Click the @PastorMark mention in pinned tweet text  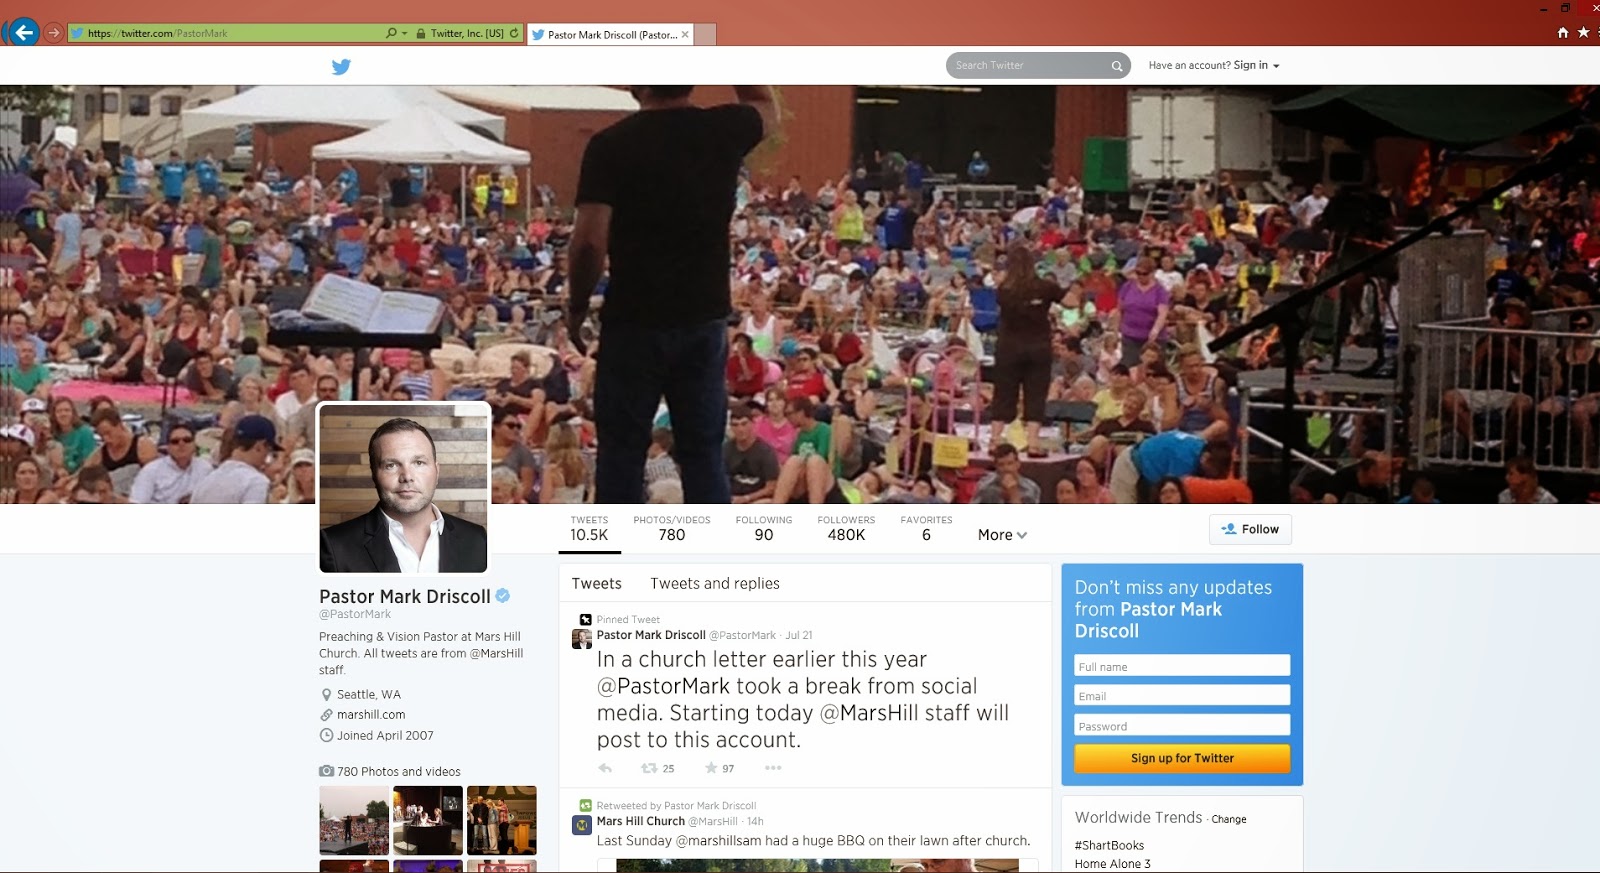pyautogui.click(x=664, y=686)
